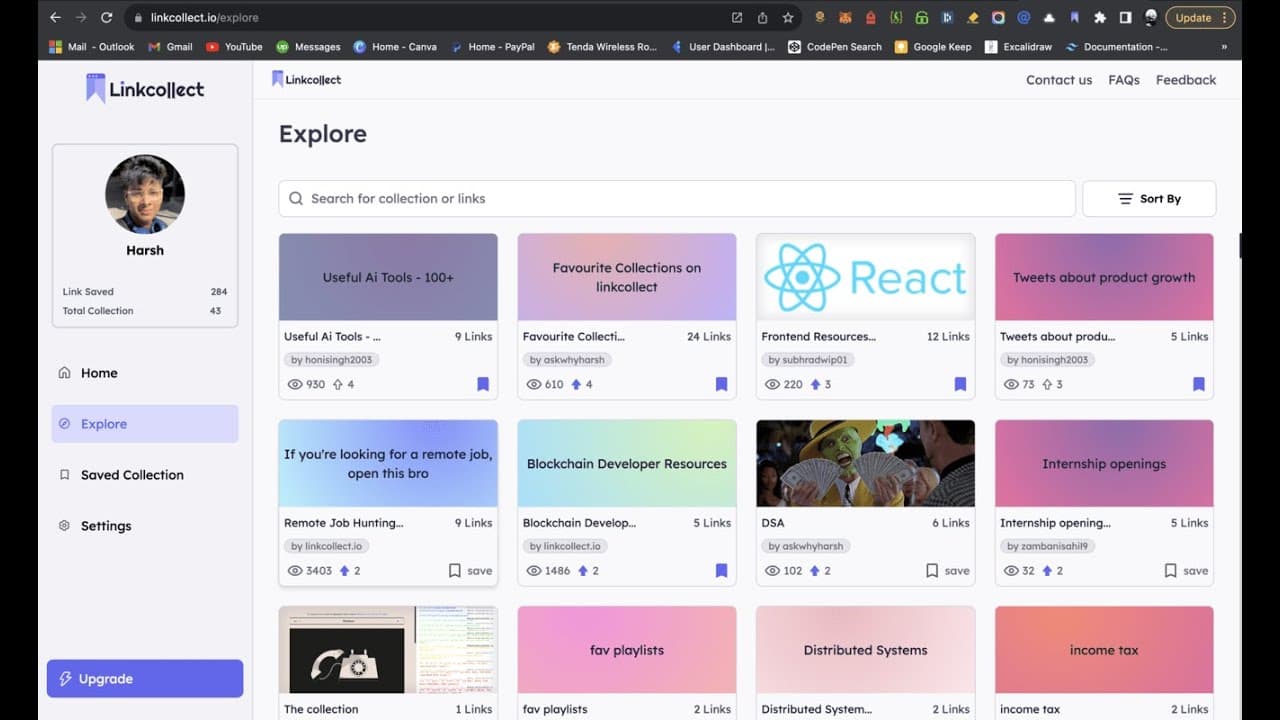The width and height of the screenshot is (1280, 720).
Task: Save the DSA collection
Action: pyautogui.click(x=947, y=571)
